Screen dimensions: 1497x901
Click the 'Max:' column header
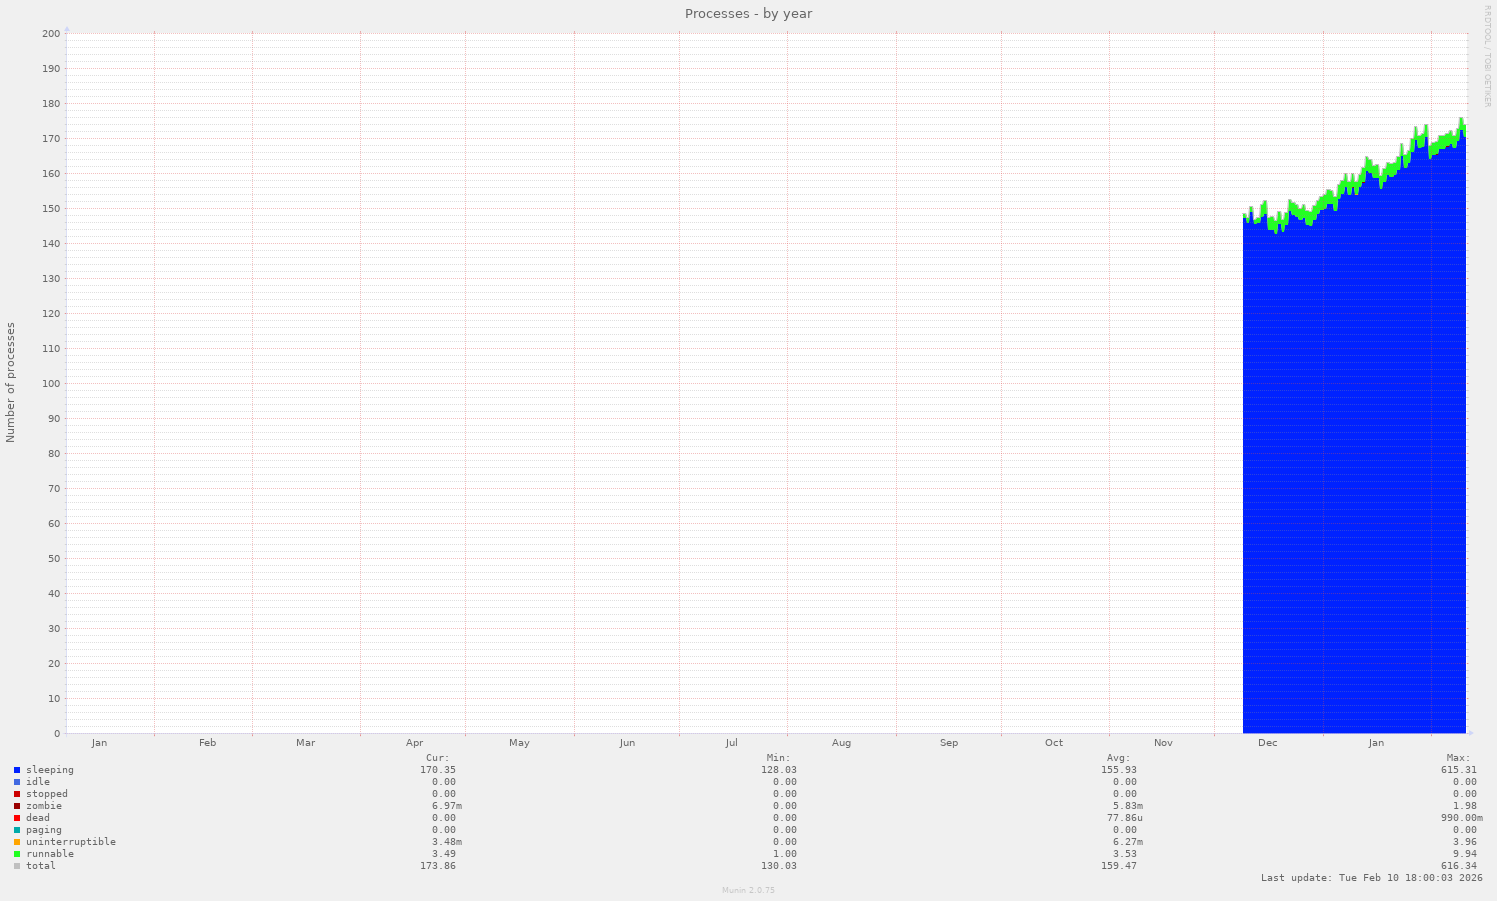click(1458, 758)
